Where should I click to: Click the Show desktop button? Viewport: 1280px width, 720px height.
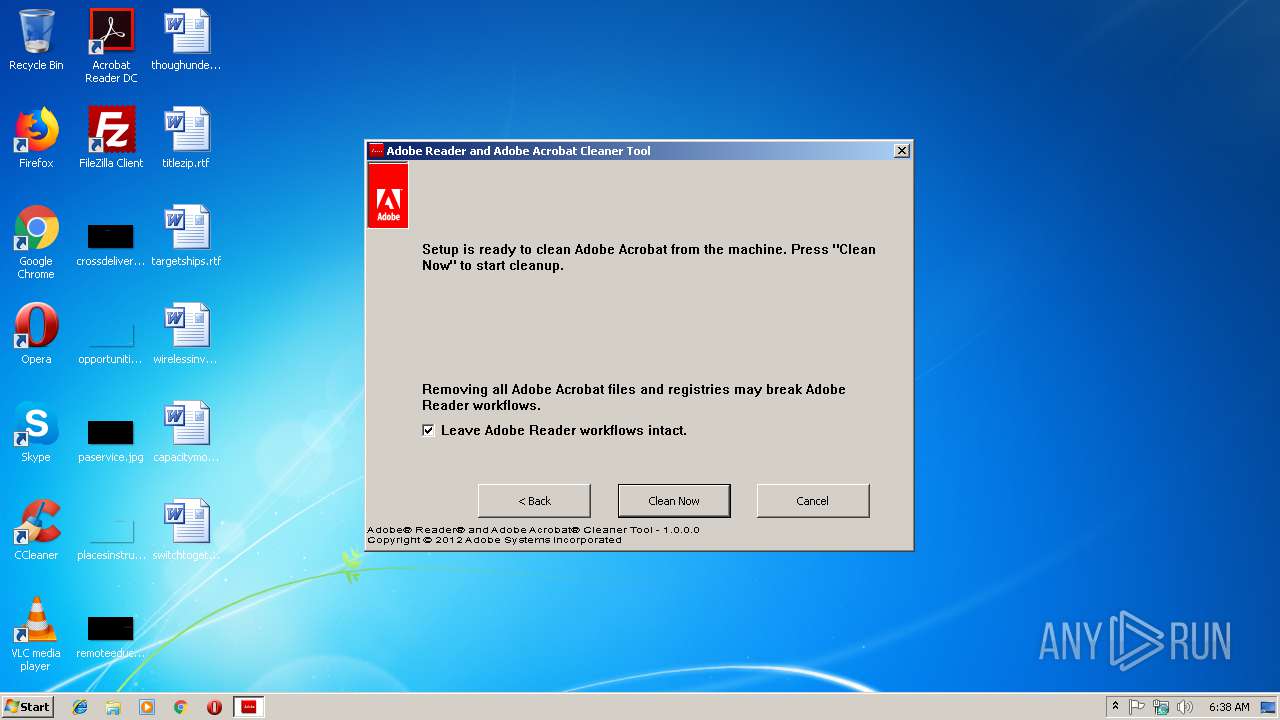(1270, 707)
